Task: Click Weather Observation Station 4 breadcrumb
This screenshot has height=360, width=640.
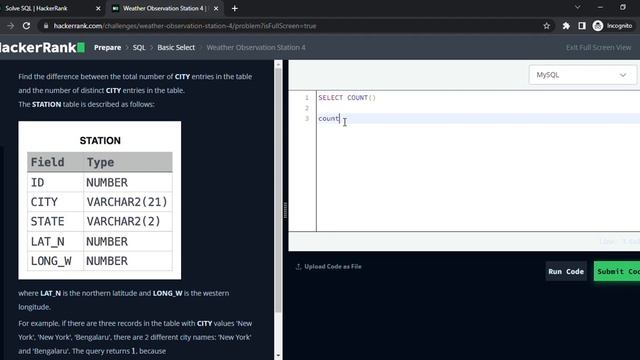Action: coord(256,47)
